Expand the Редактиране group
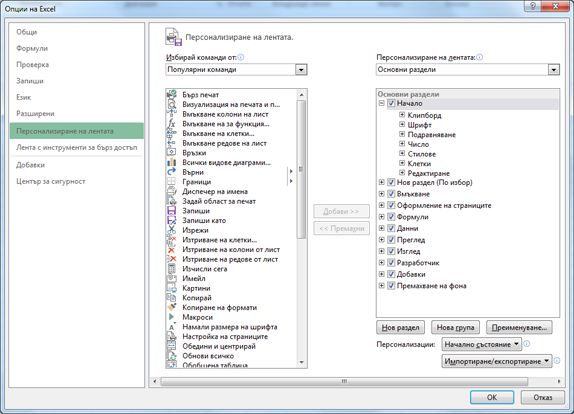 coord(402,173)
